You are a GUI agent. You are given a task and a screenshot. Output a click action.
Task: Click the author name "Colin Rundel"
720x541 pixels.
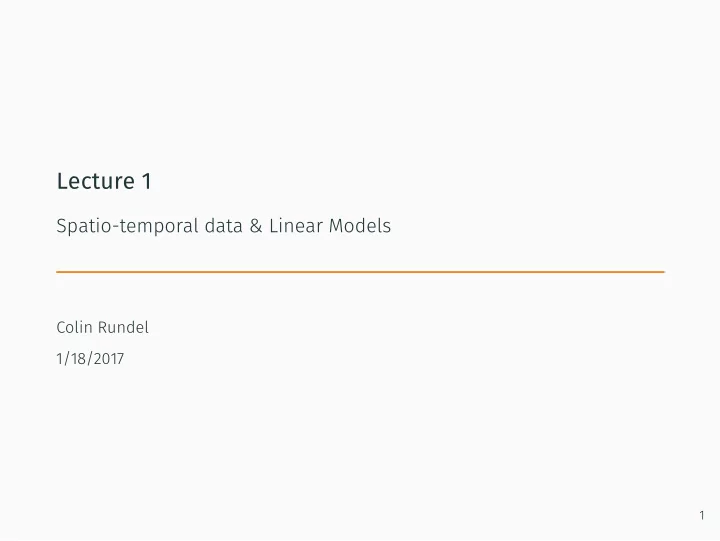pos(102,327)
